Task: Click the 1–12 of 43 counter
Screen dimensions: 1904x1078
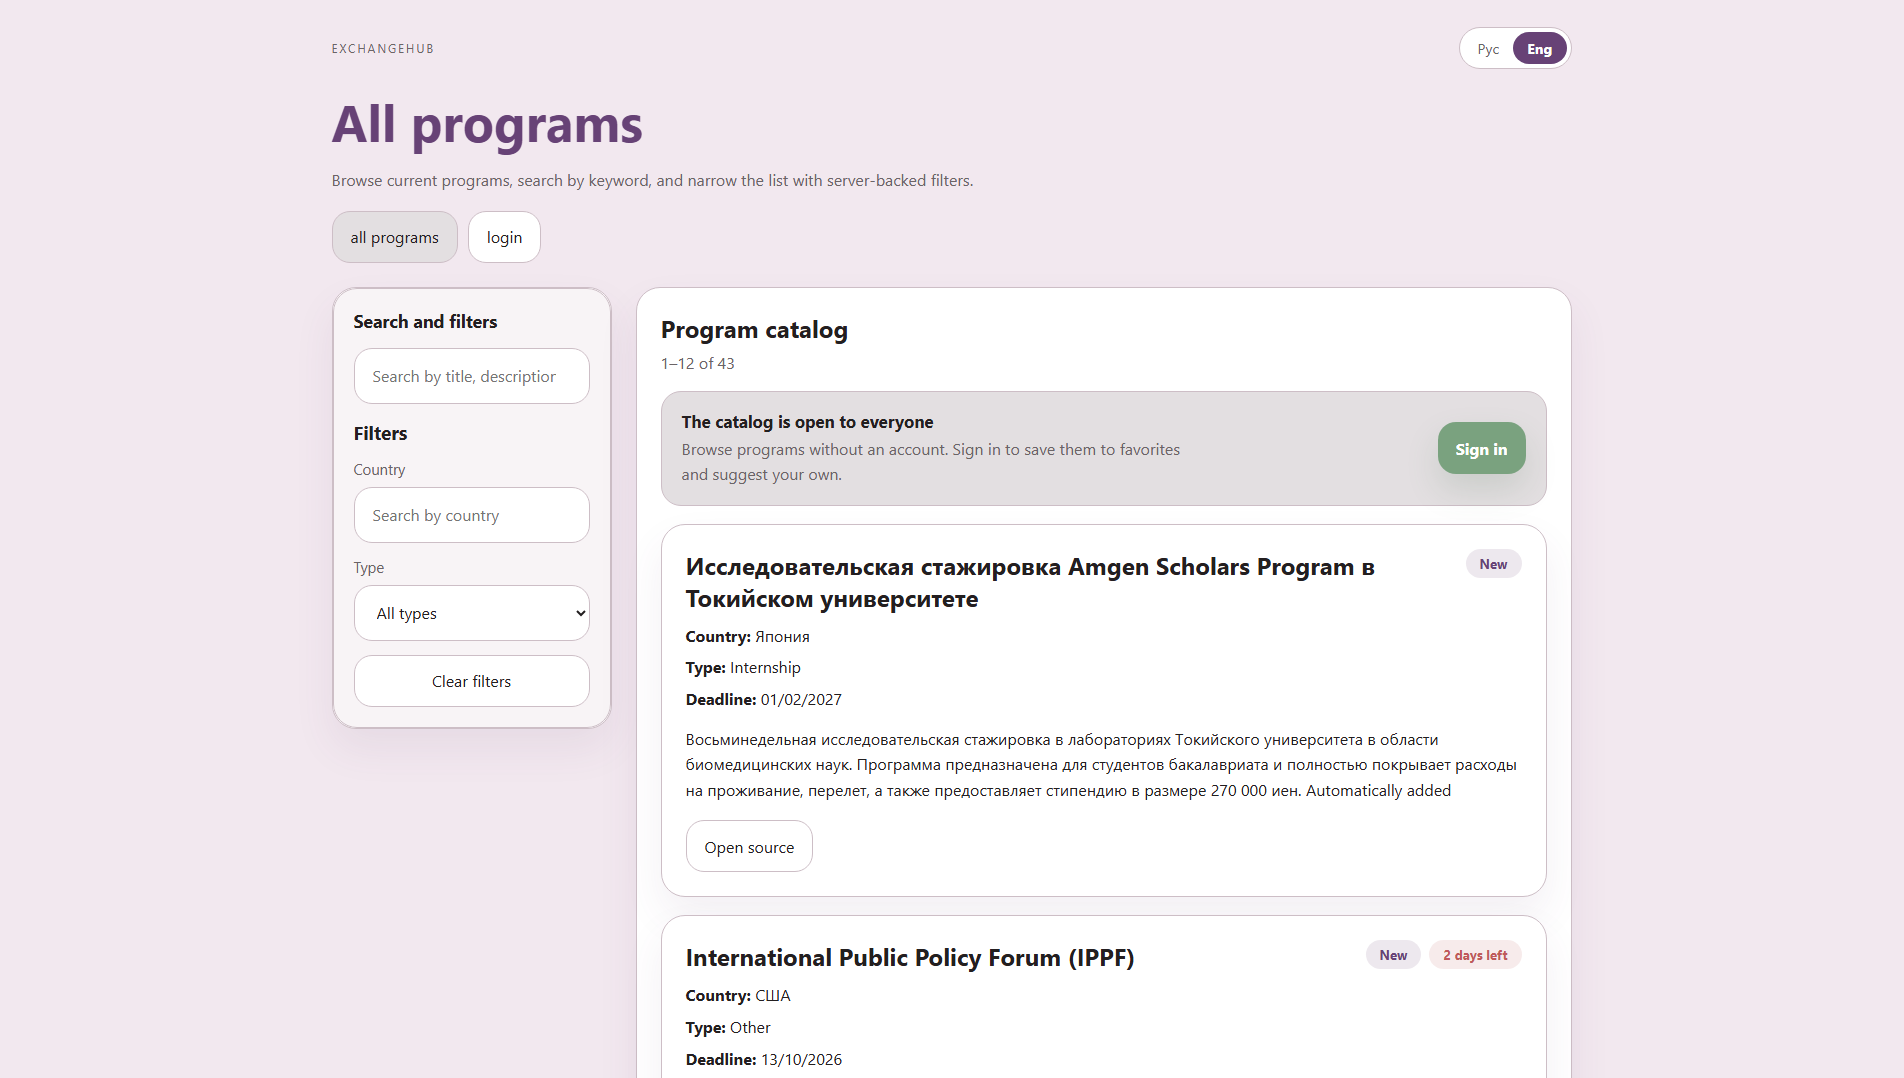Action: (698, 363)
